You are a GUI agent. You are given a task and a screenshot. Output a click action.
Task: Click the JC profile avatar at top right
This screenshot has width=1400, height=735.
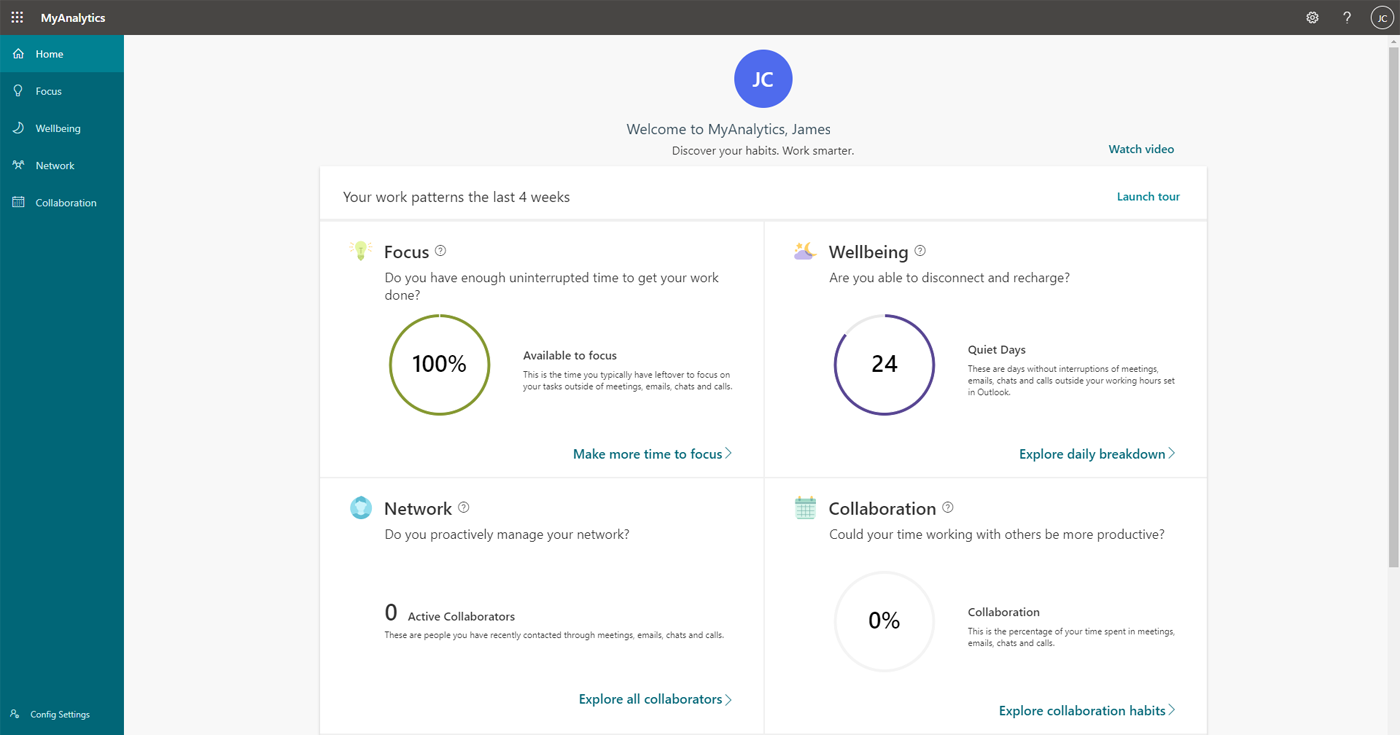point(1381,17)
